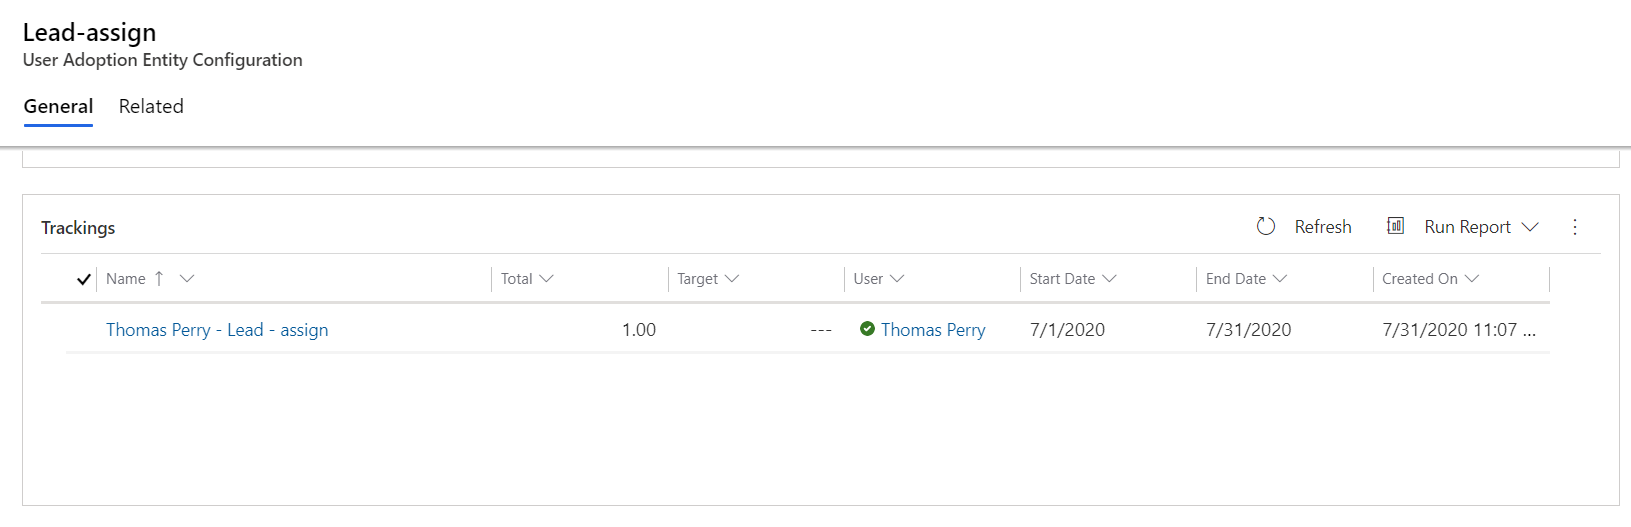This screenshot has height=527, width=1631.
Task: Select the 1.00 Total cell in row
Action: 580,329
